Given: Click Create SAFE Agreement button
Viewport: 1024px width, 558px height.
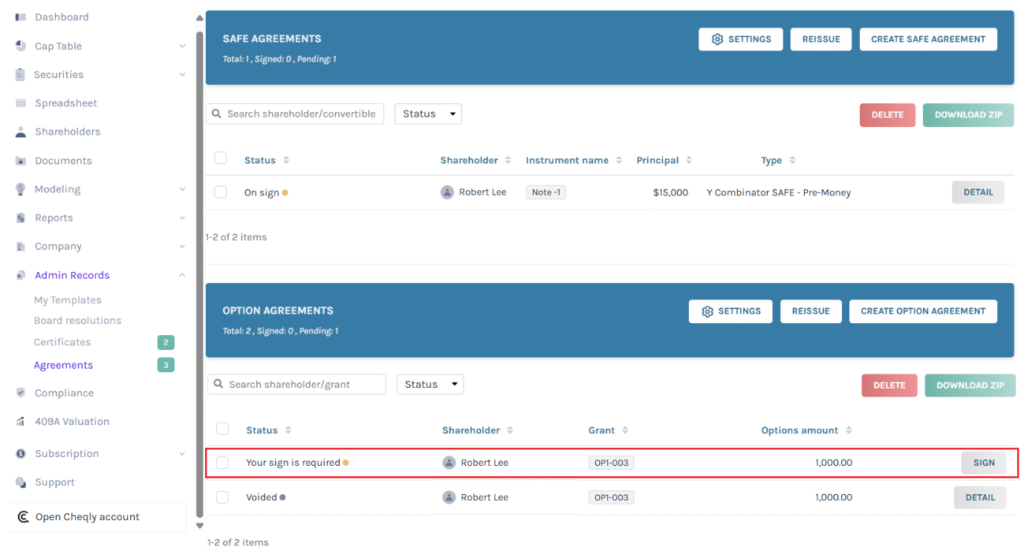Looking at the screenshot, I should click(x=928, y=39).
